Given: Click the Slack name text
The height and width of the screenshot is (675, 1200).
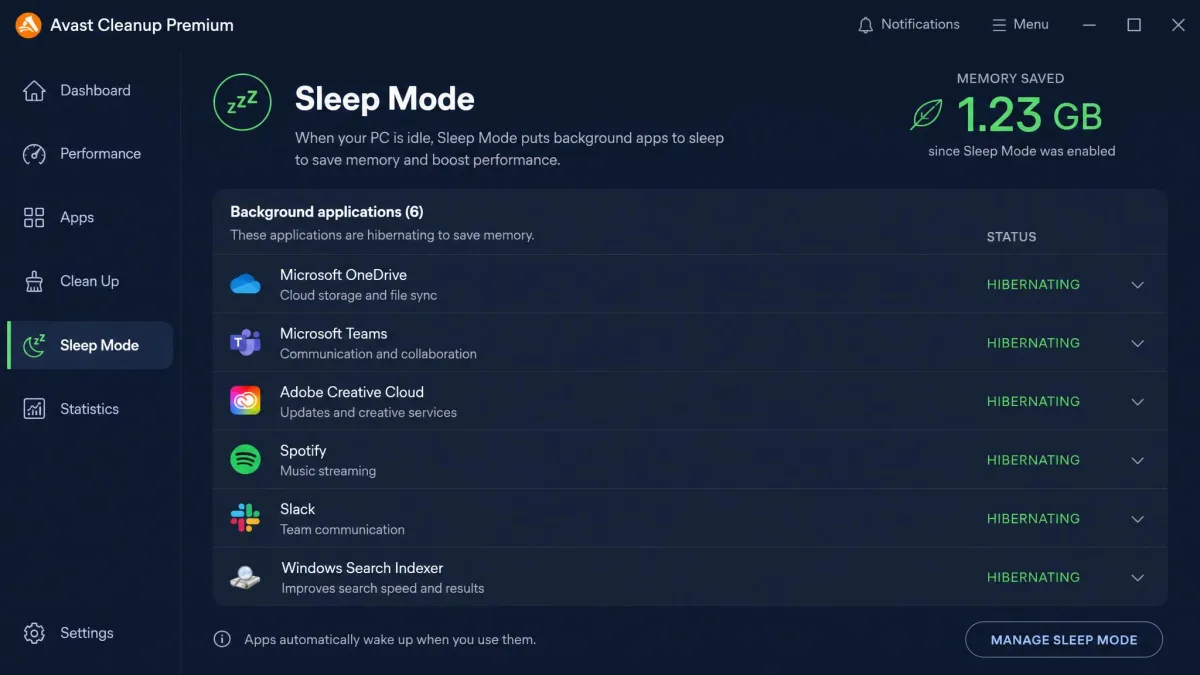Looking at the screenshot, I should click(x=297, y=509).
